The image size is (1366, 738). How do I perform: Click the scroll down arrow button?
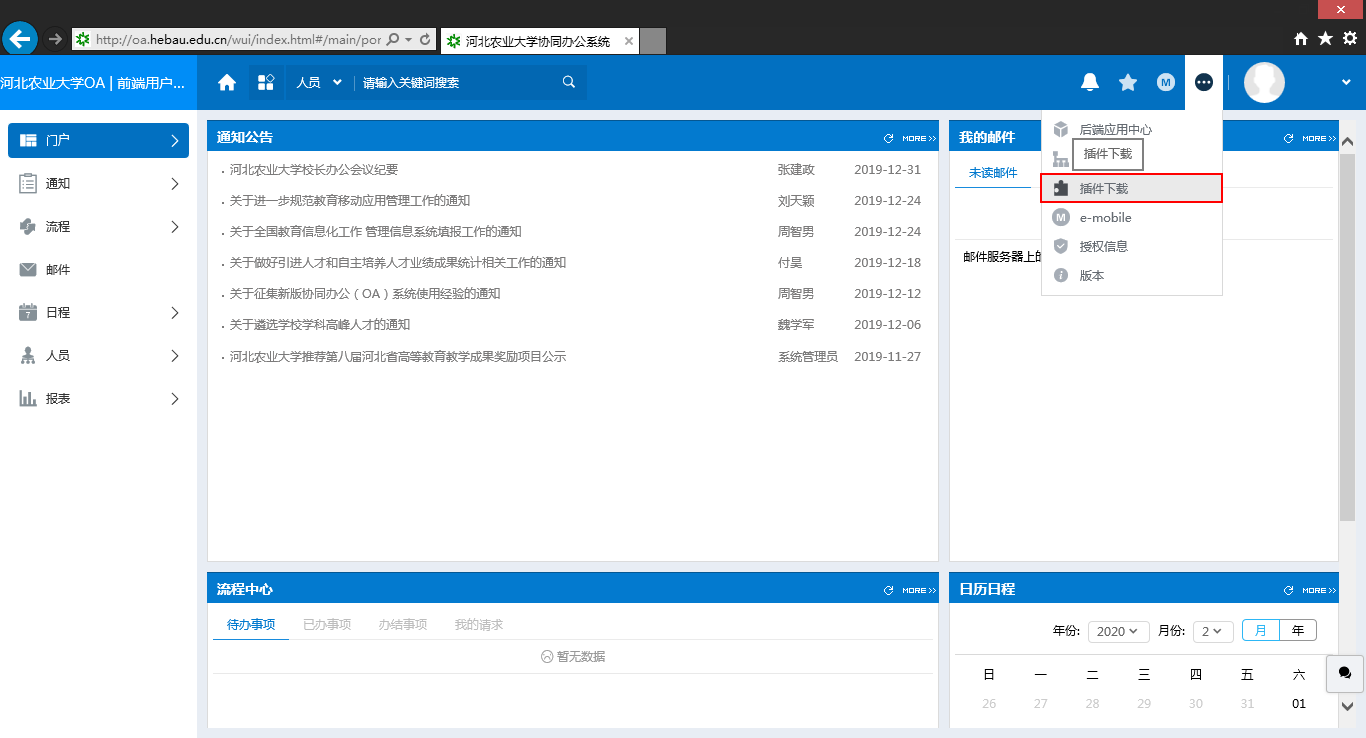point(1347,707)
